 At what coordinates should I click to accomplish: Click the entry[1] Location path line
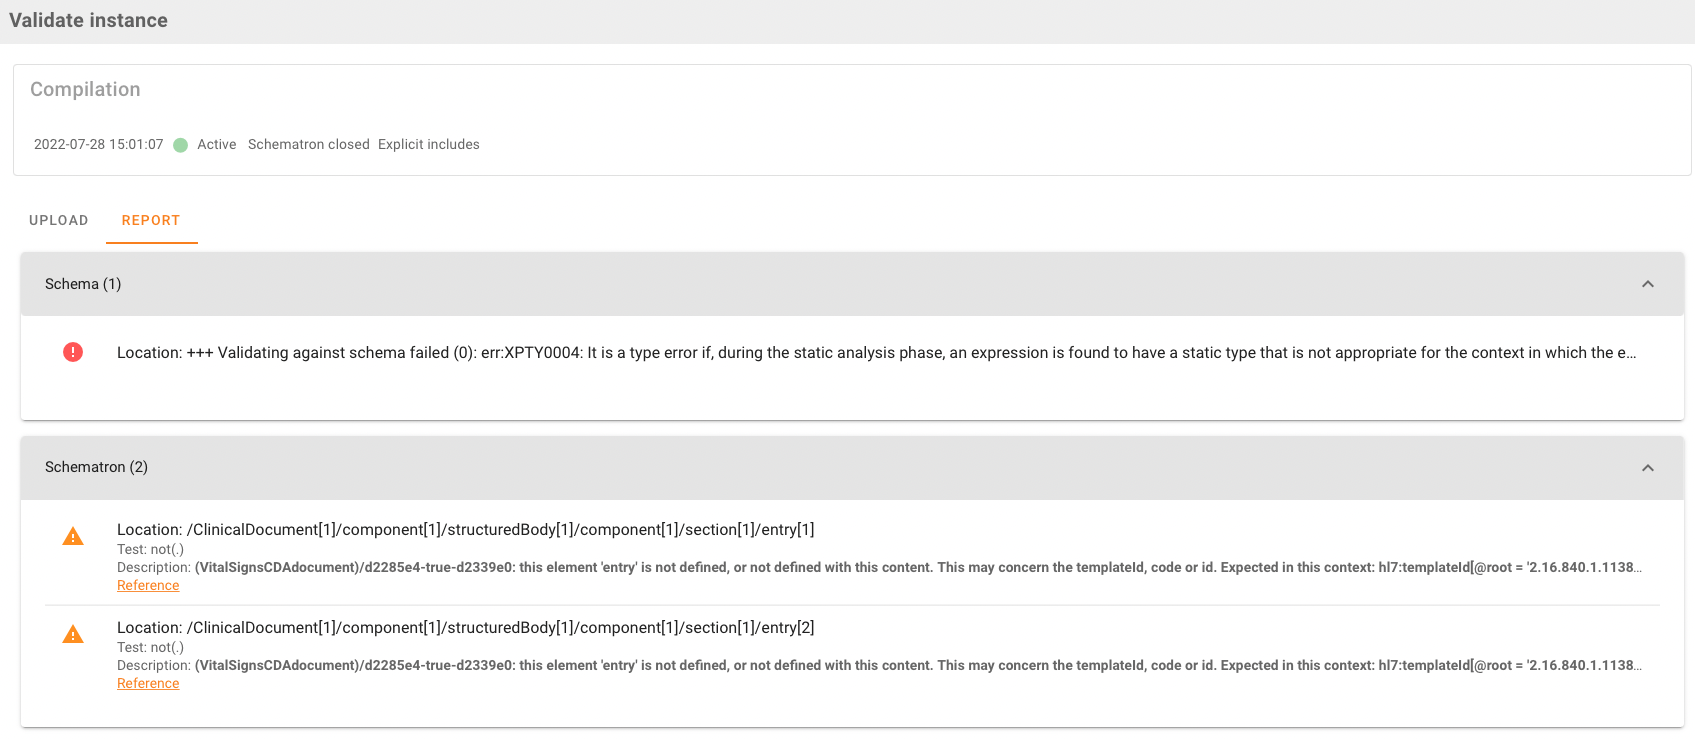pos(466,530)
